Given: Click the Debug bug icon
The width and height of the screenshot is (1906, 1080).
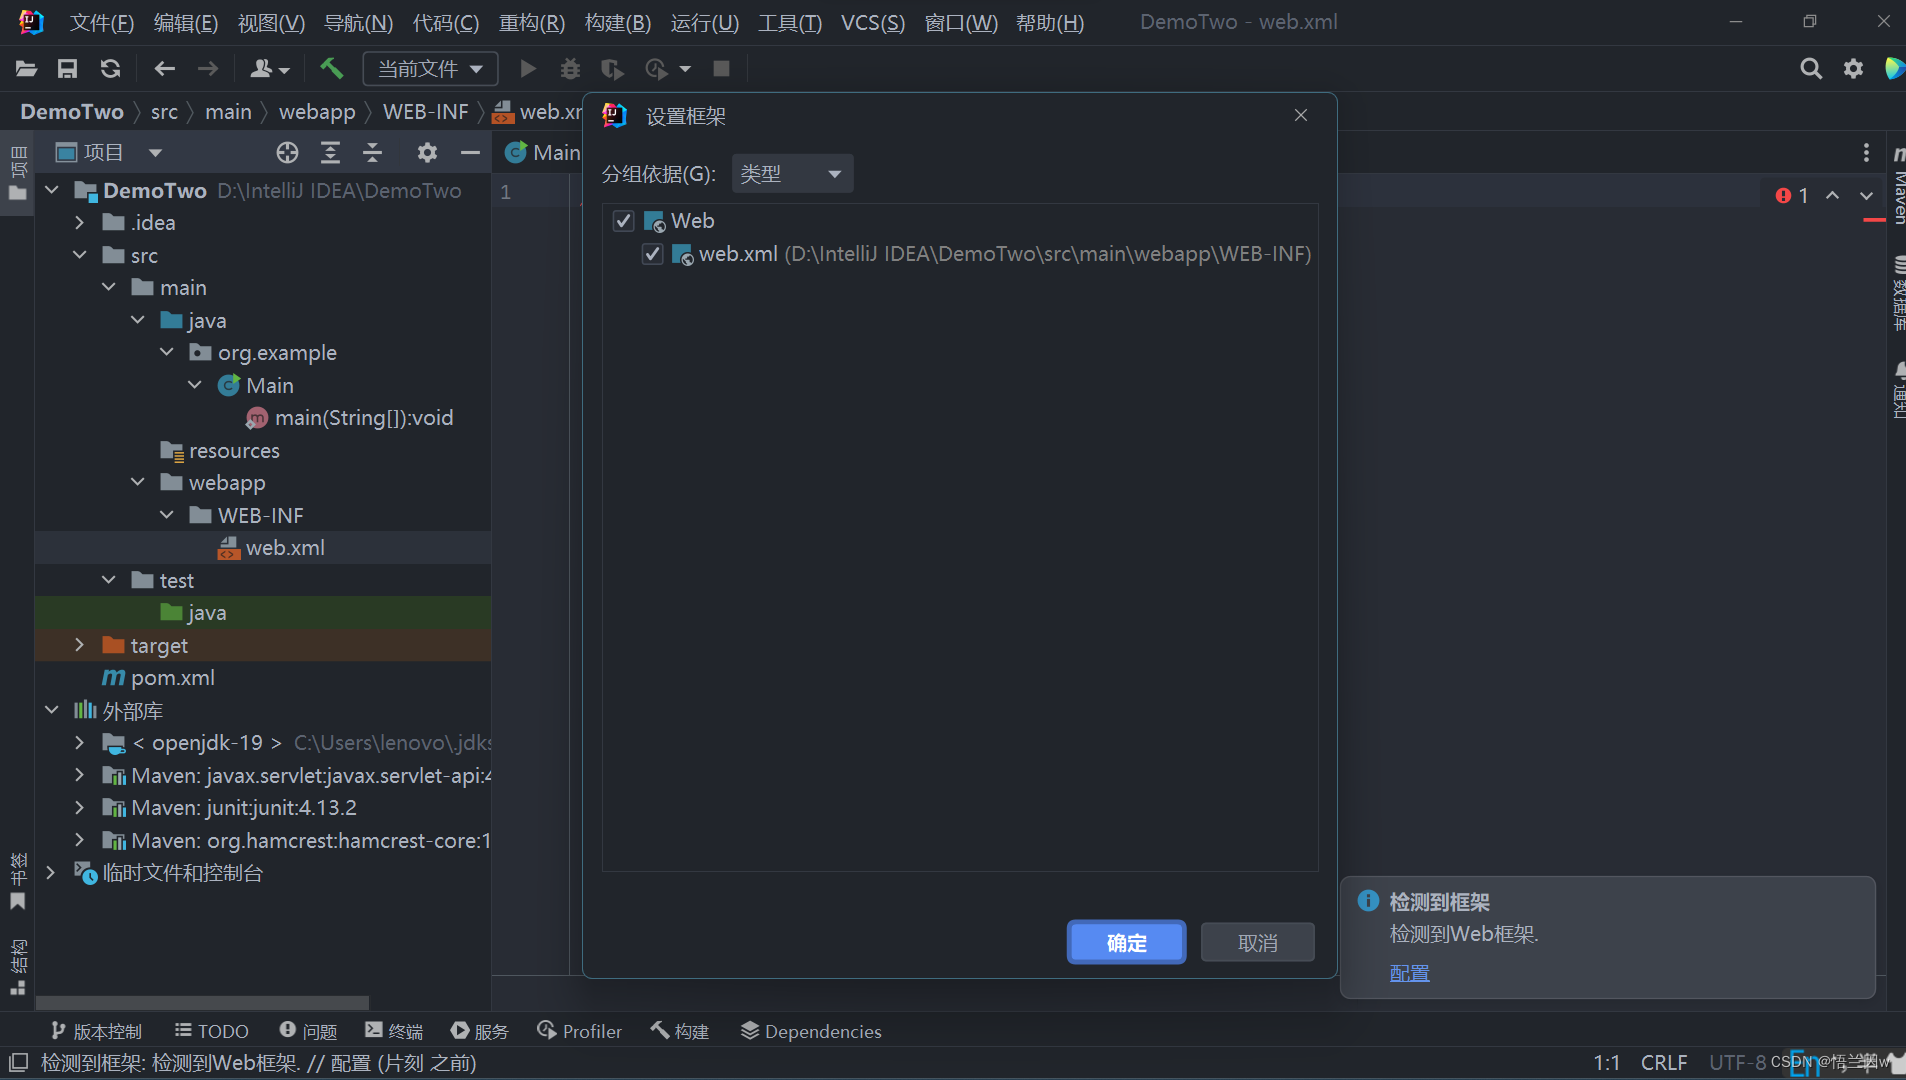Looking at the screenshot, I should coord(570,68).
